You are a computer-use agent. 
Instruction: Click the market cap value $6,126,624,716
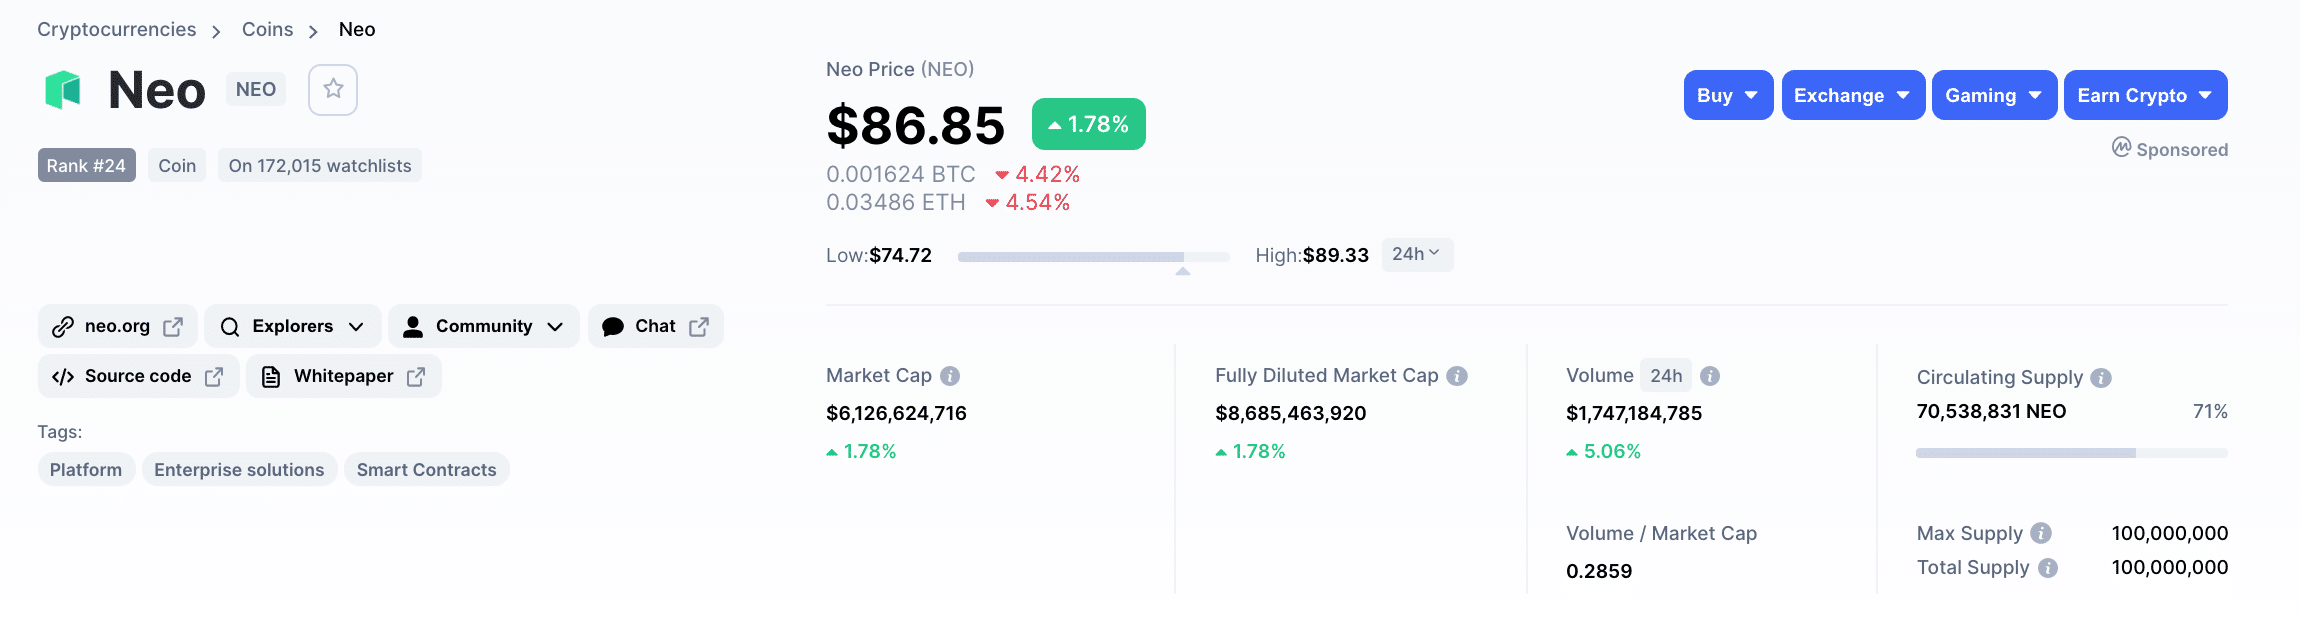(x=896, y=413)
